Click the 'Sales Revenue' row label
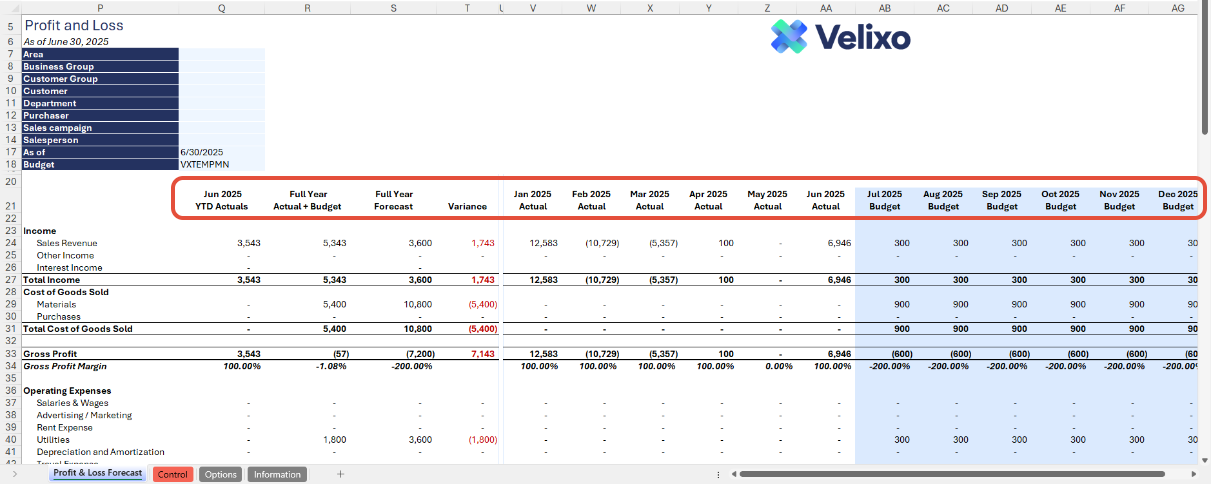 [x=67, y=243]
